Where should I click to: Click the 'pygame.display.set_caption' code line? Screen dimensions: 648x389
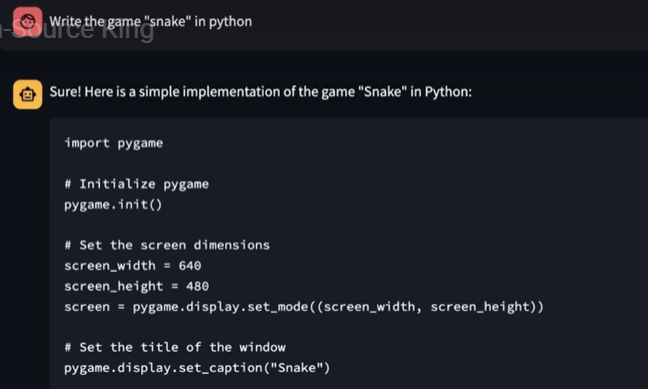coord(197,368)
